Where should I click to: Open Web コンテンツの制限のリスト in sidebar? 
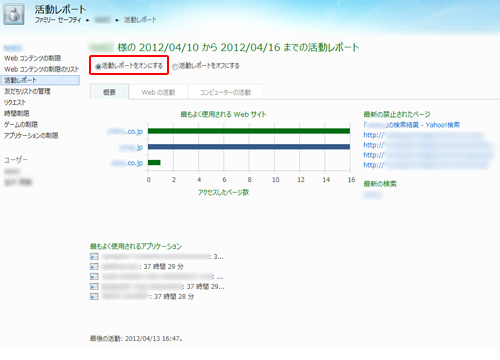pyautogui.click(x=42, y=69)
